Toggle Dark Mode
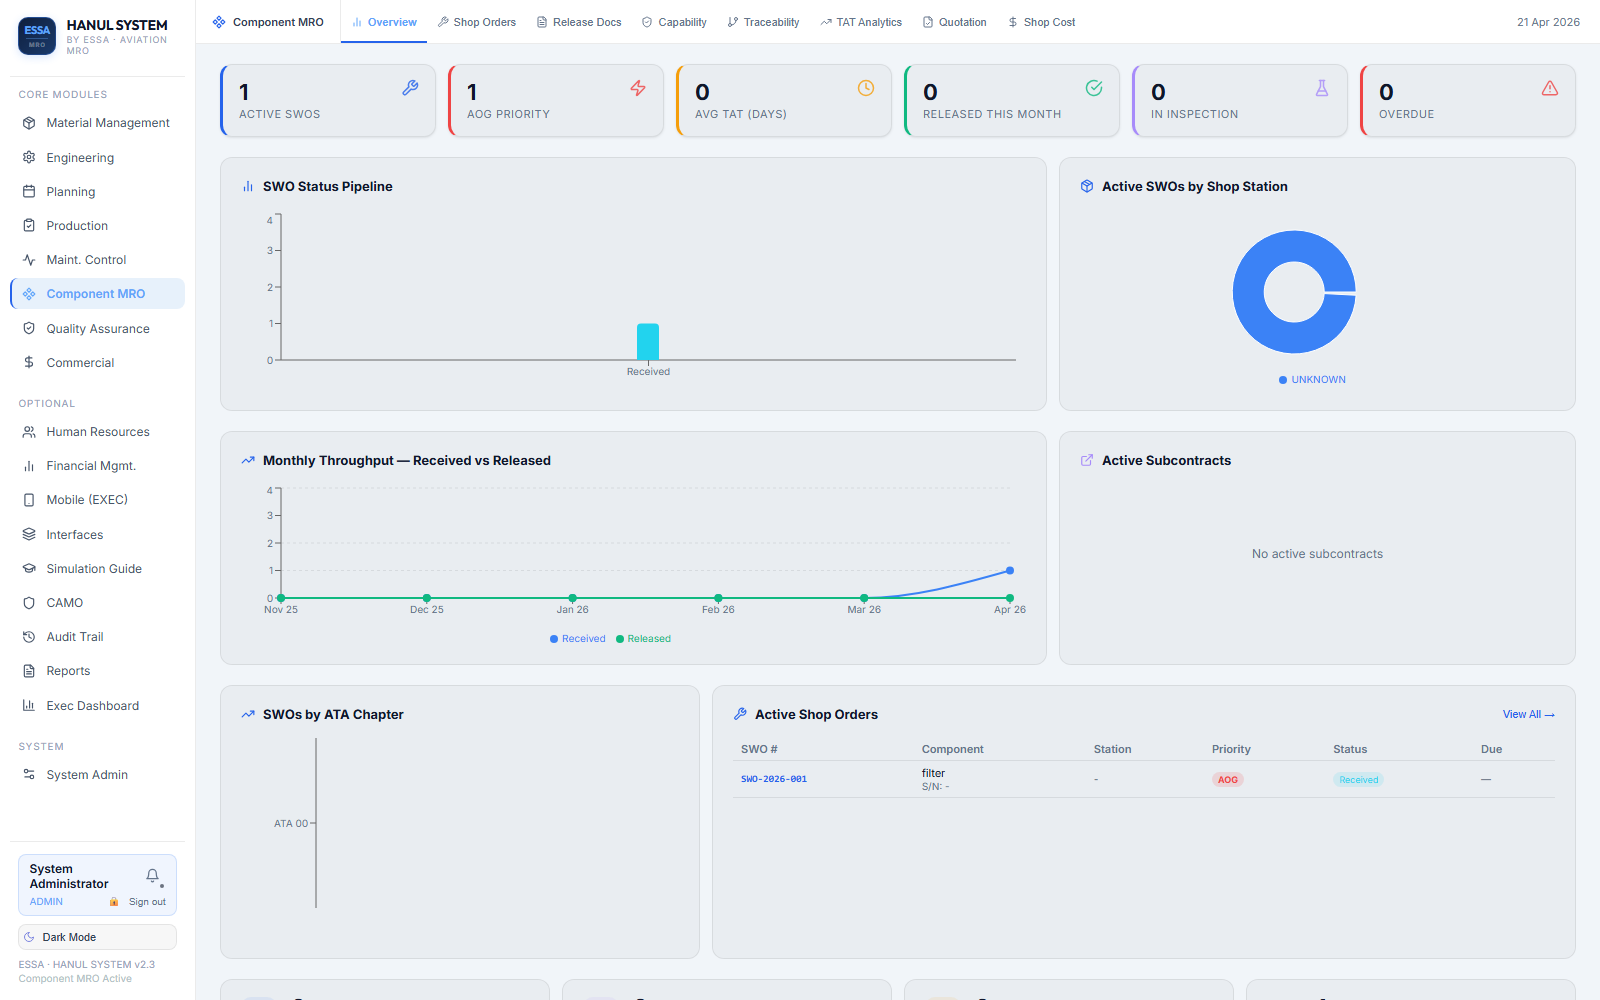The width and height of the screenshot is (1600, 1000). 97,937
